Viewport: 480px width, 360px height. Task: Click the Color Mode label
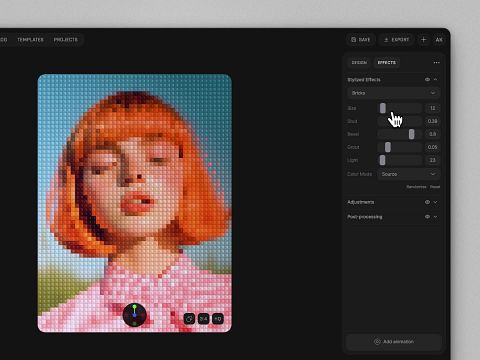click(359, 174)
